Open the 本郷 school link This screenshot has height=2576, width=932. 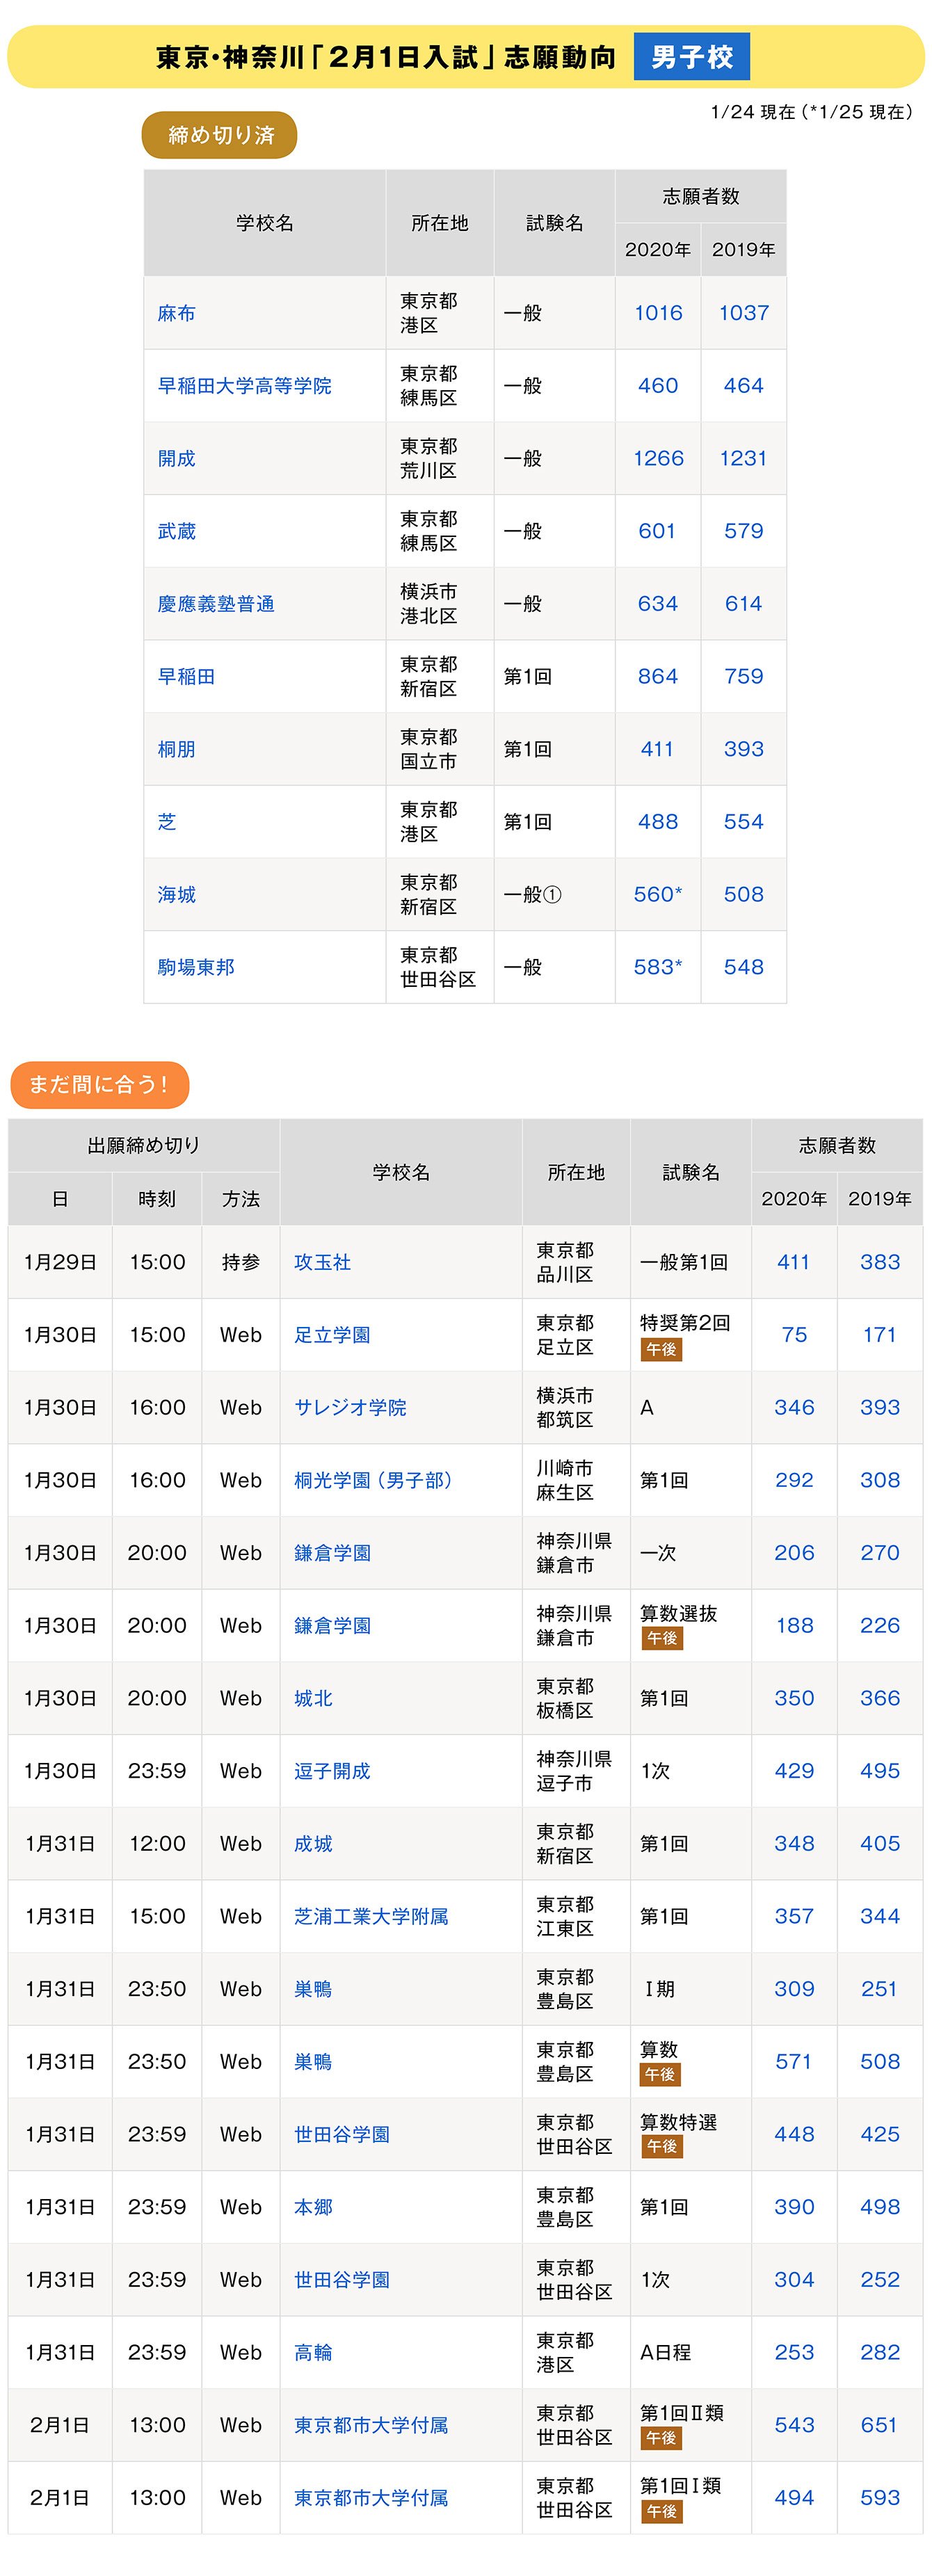click(313, 2207)
